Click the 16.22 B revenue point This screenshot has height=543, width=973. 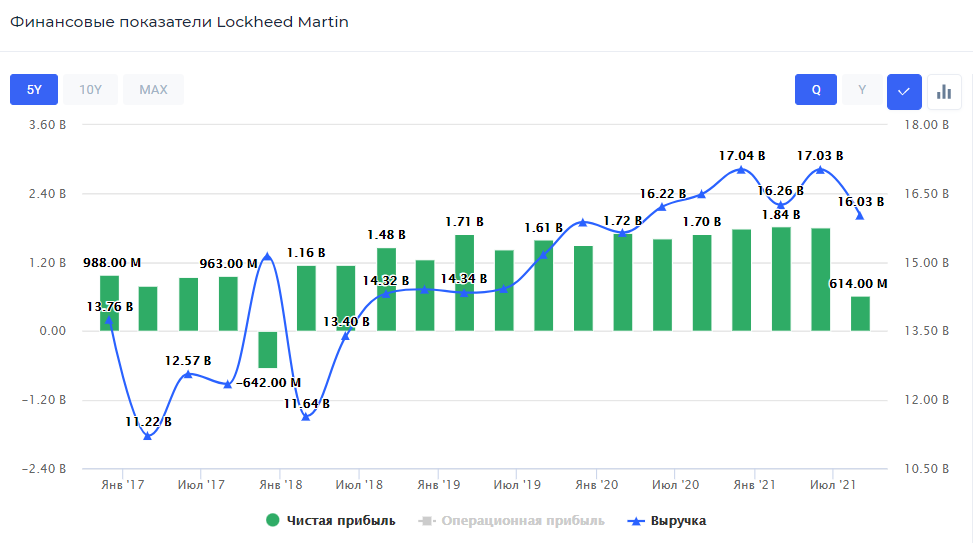pos(661,207)
